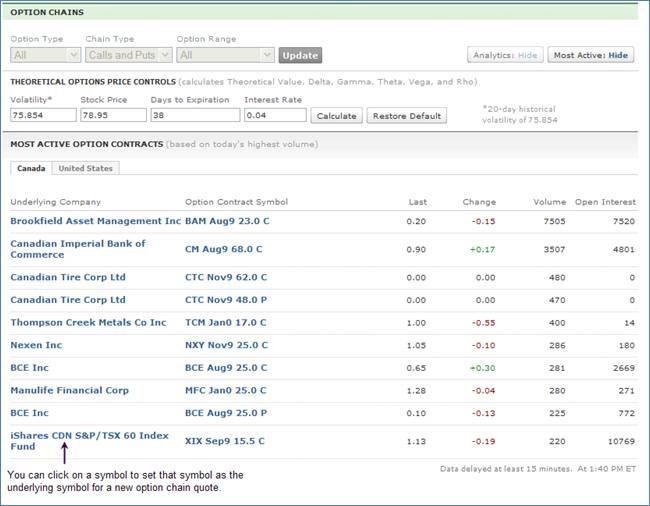Open Nexen Inc company link
The width and height of the screenshot is (650, 506).
point(36,345)
